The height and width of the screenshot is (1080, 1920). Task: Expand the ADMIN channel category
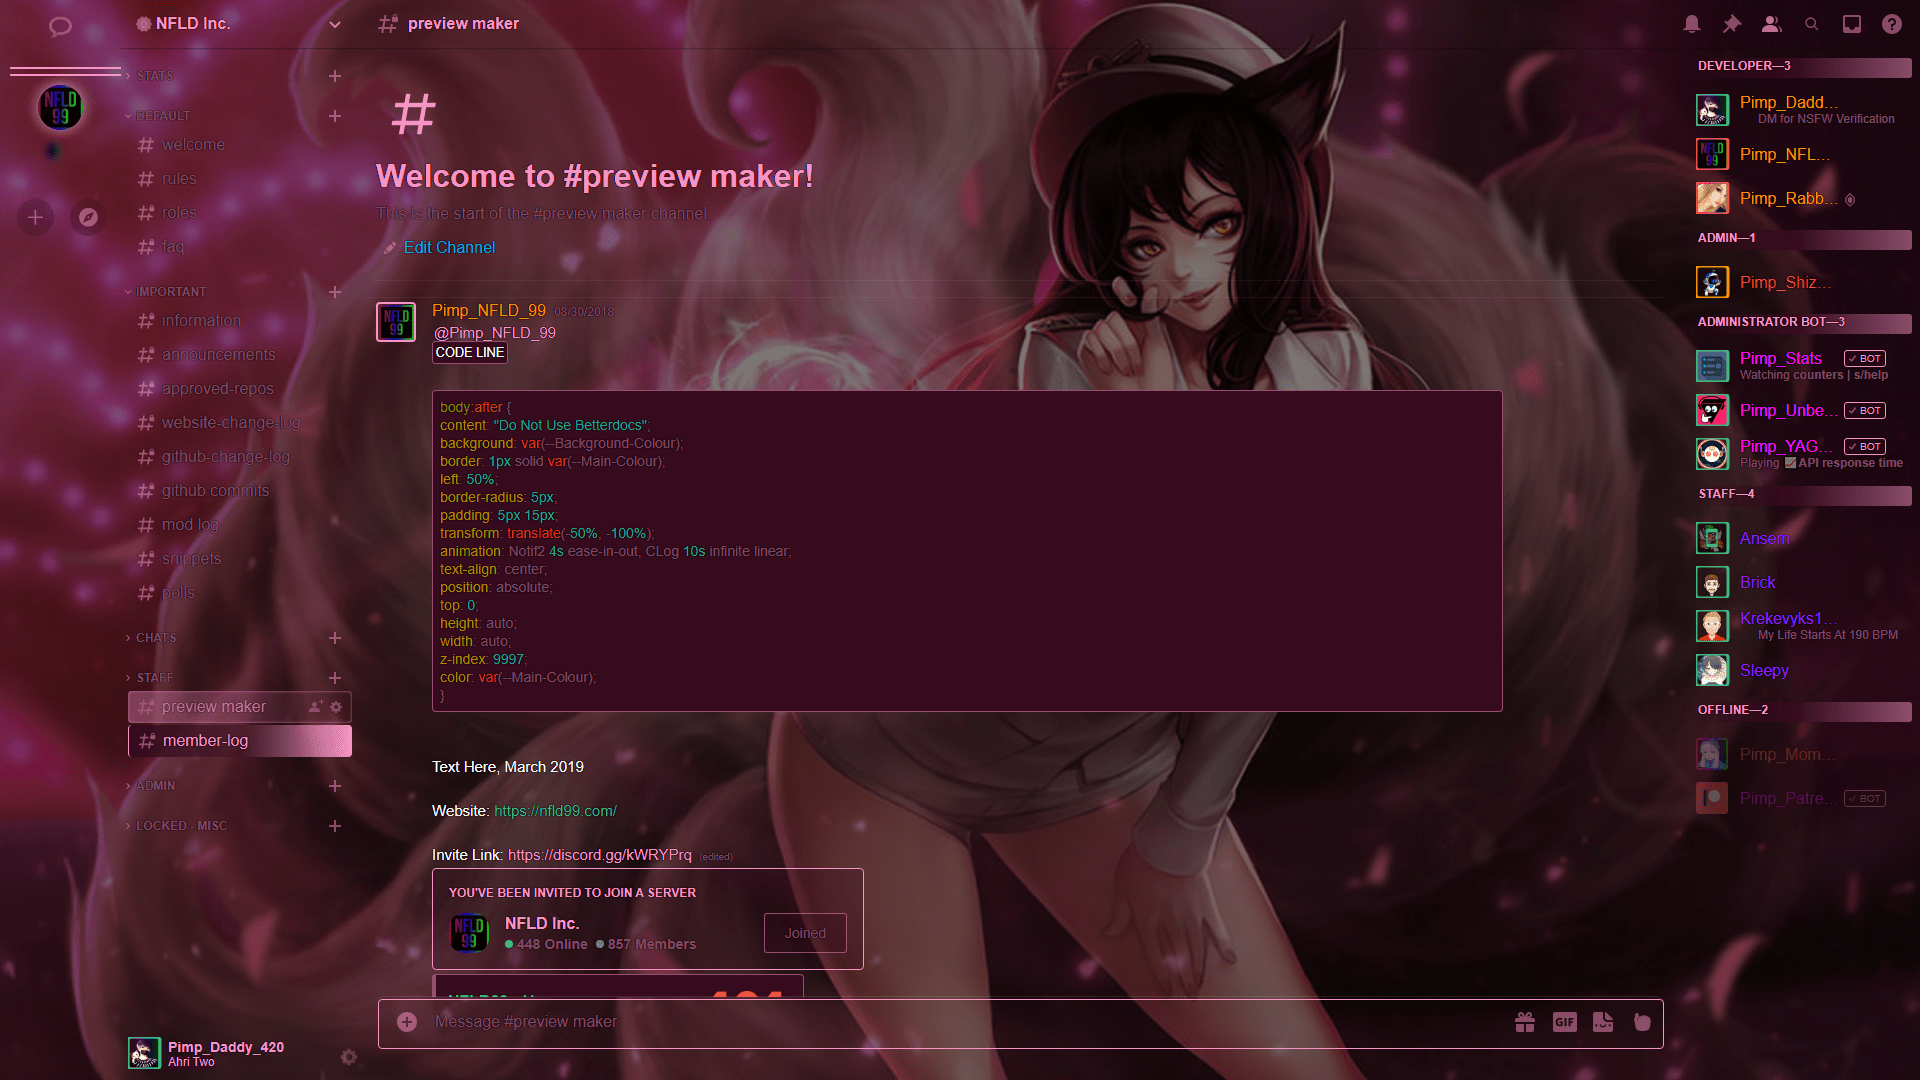point(155,786)
